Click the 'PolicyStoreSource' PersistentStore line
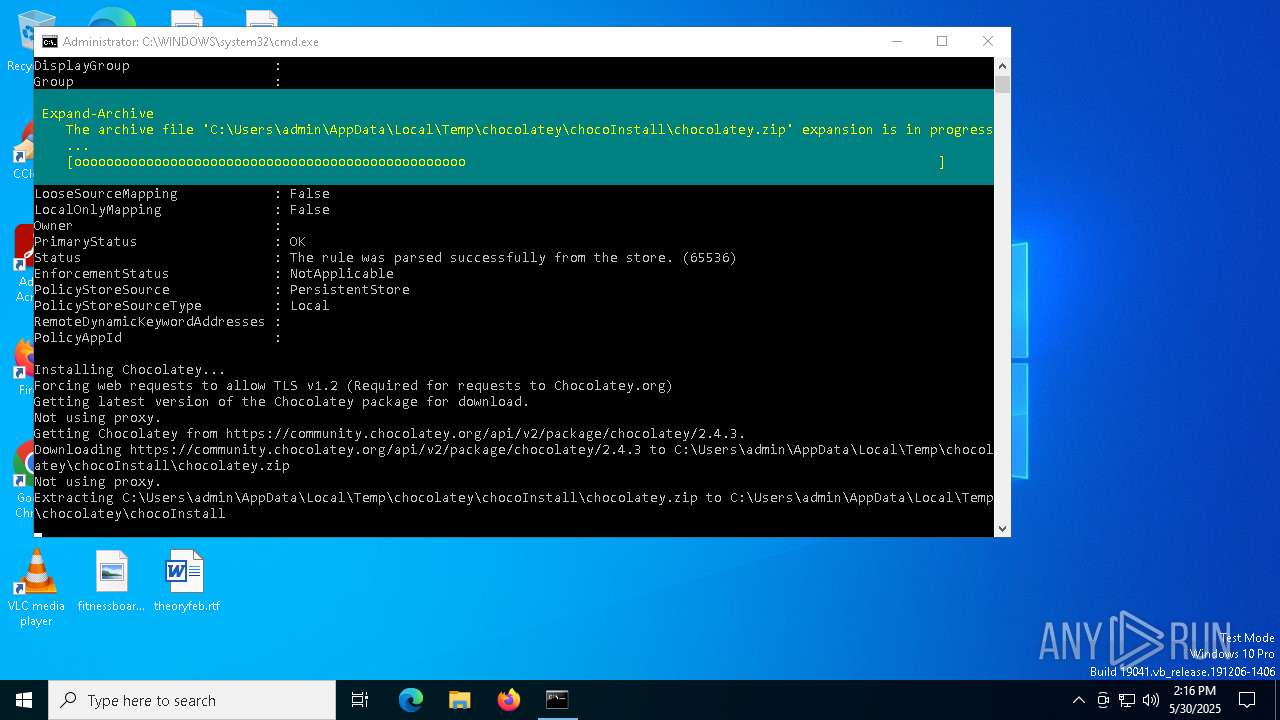The width and height of the screenshot is (1280, 720). coord(222,290)
